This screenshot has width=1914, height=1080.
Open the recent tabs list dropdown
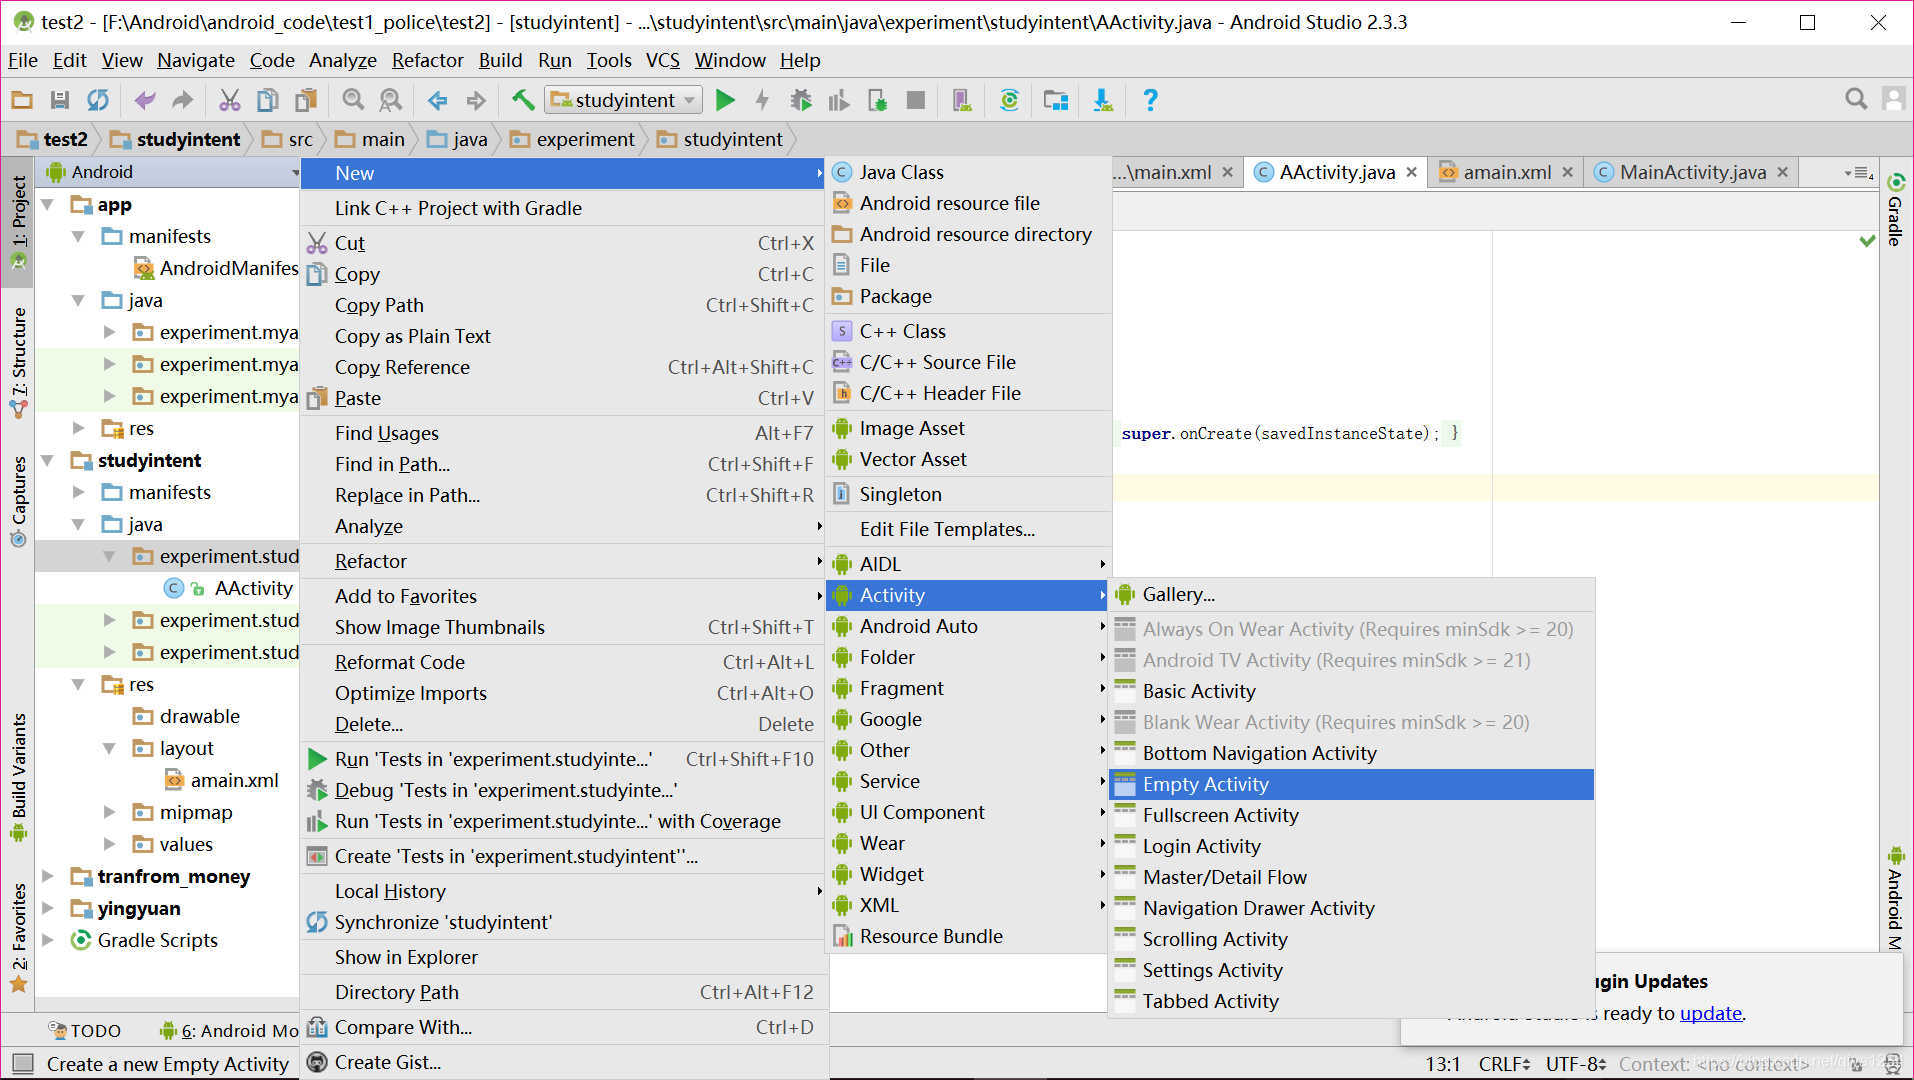(x=1859, y=173)
